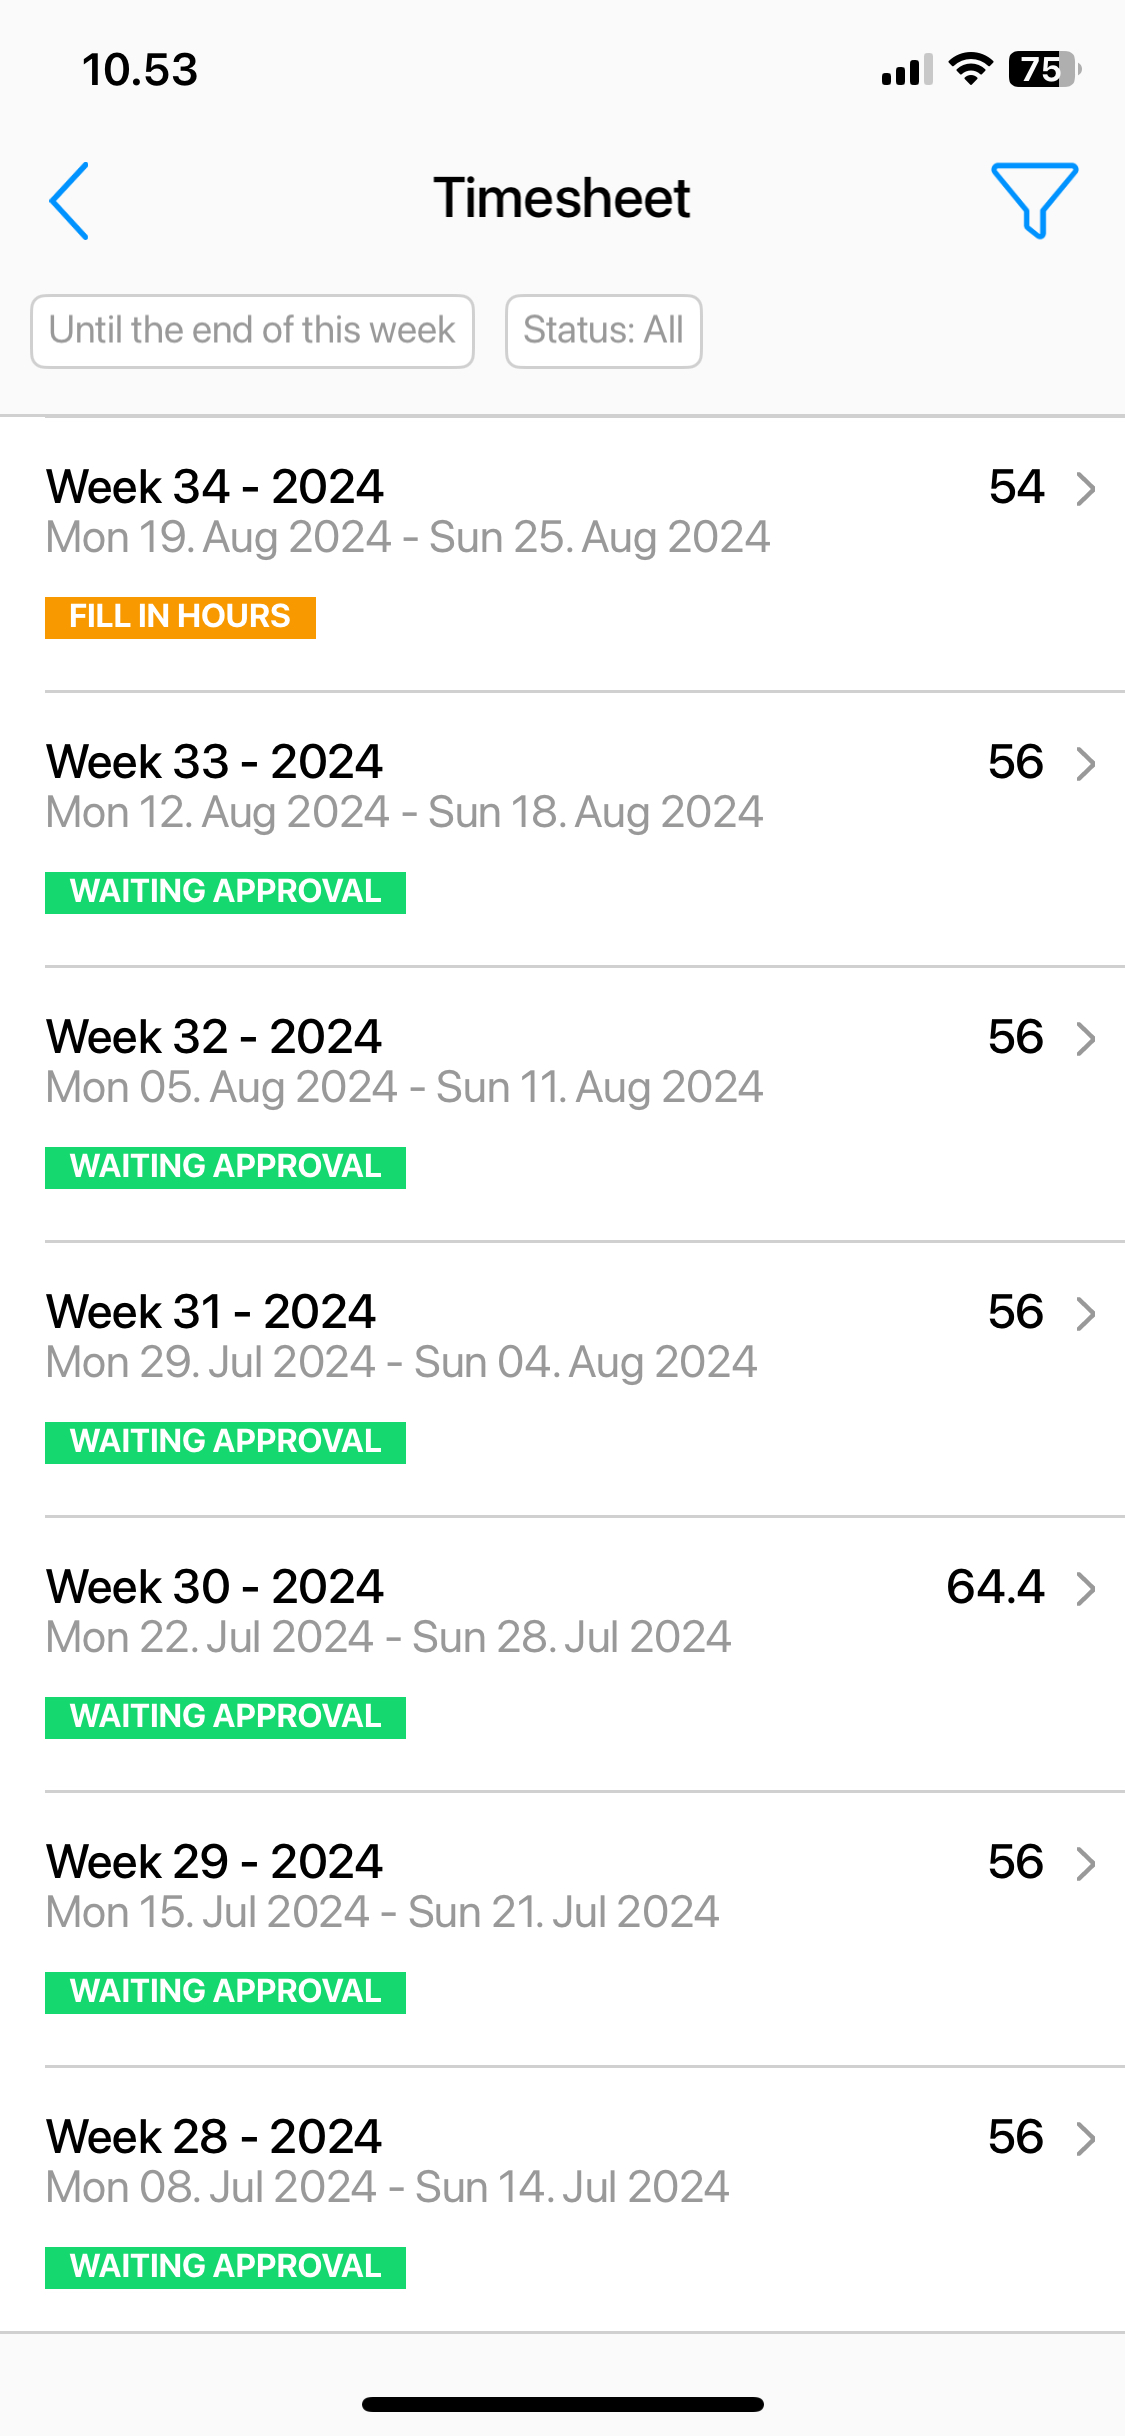This screenshot has width=1125, height=2436.
Task: Tap the Timesheet title
Action: (562, 198)
